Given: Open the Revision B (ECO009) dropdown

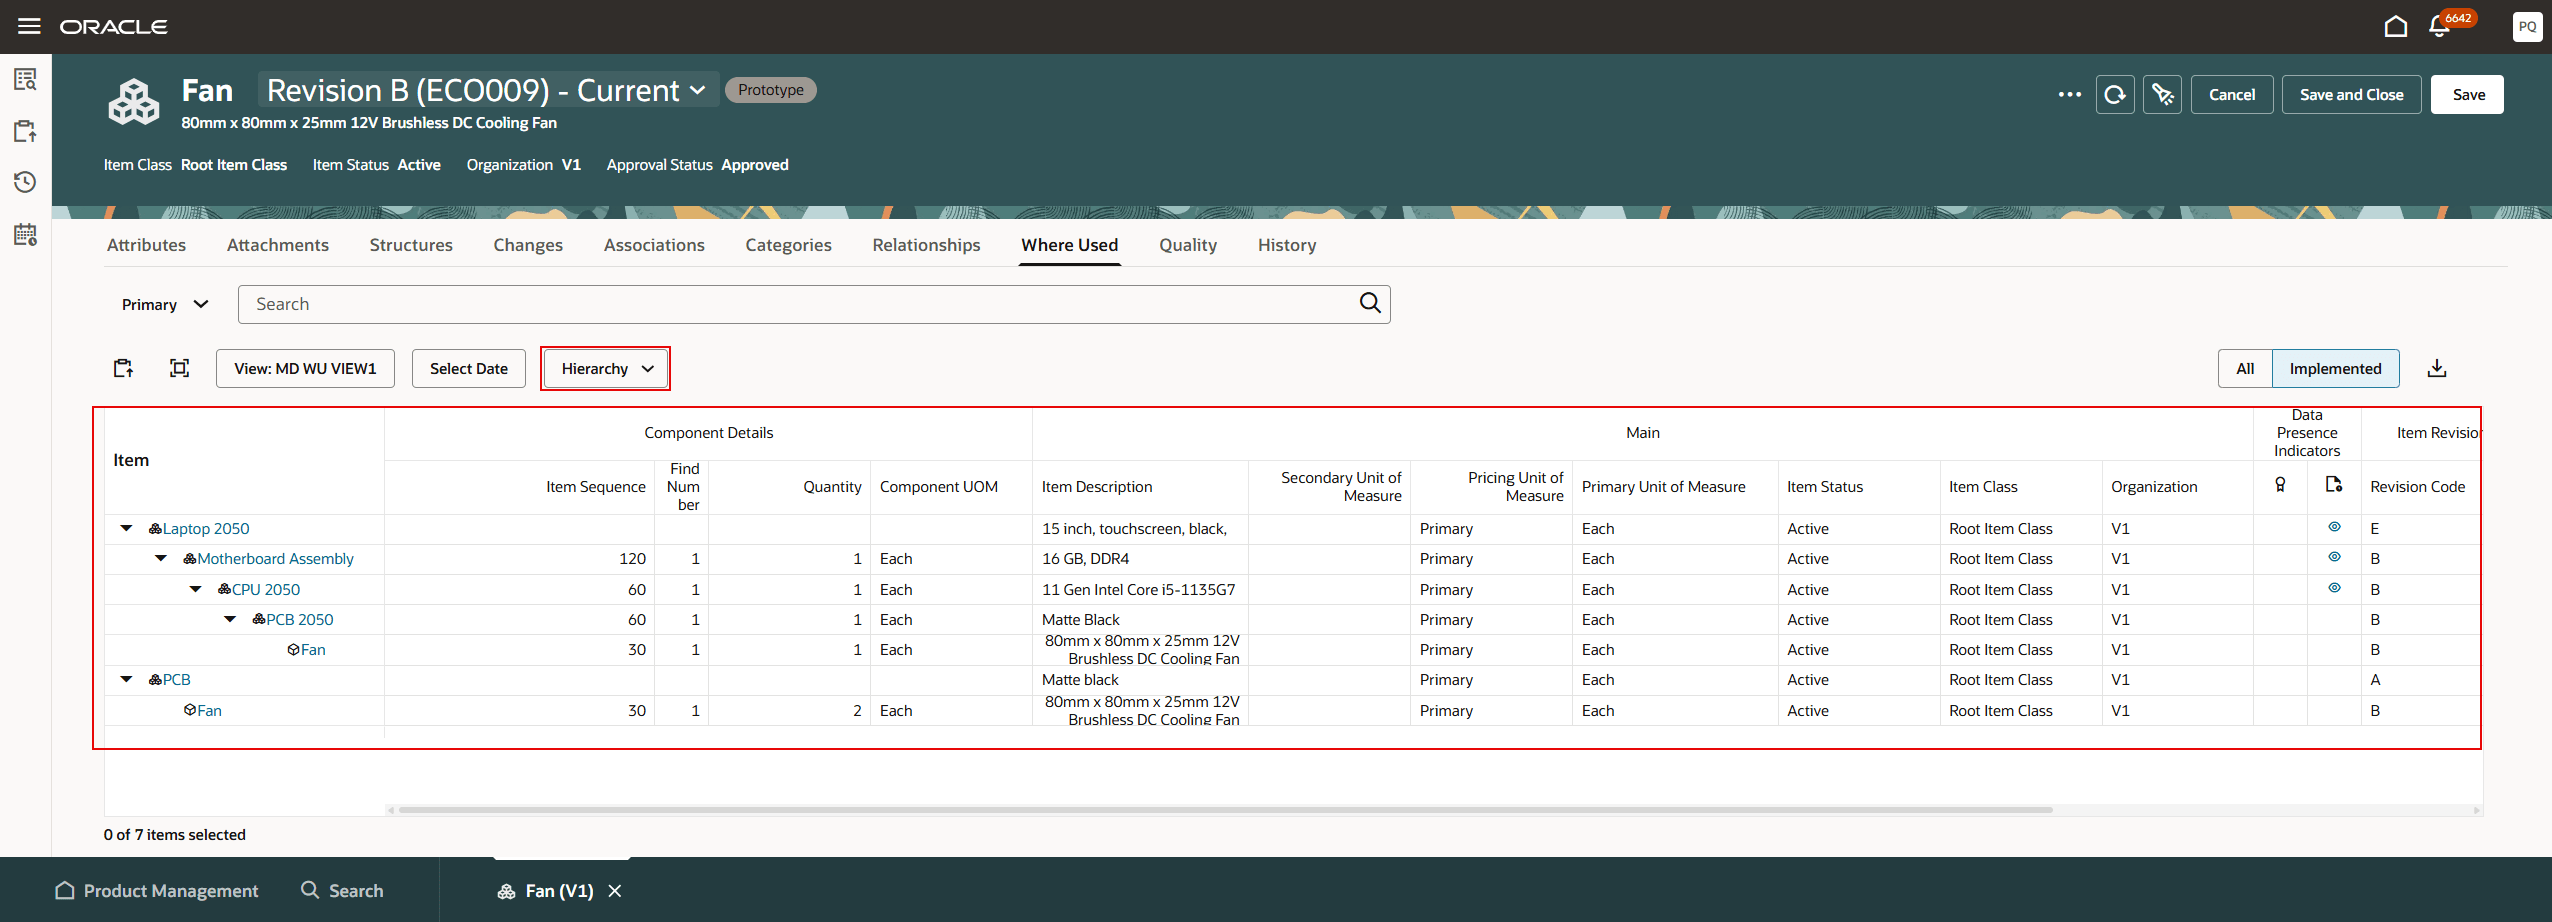Looking at the screenshot, I should pyautogui.click(x=487, y=90).
